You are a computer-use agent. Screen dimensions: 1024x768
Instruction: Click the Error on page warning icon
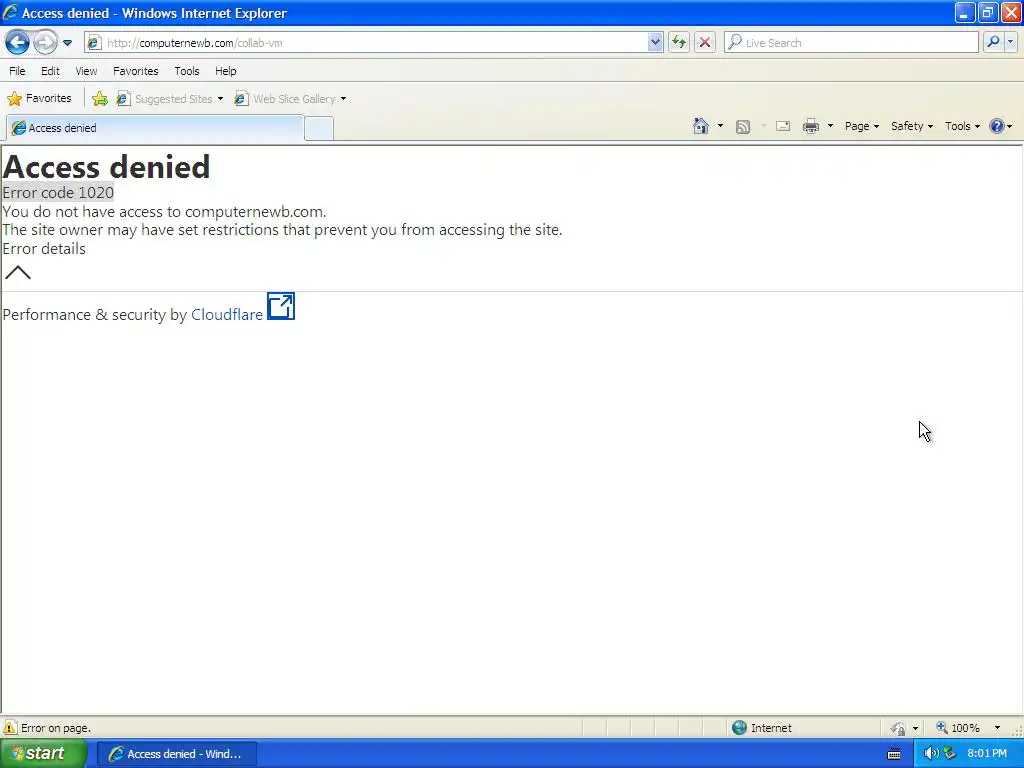[10, 728]
